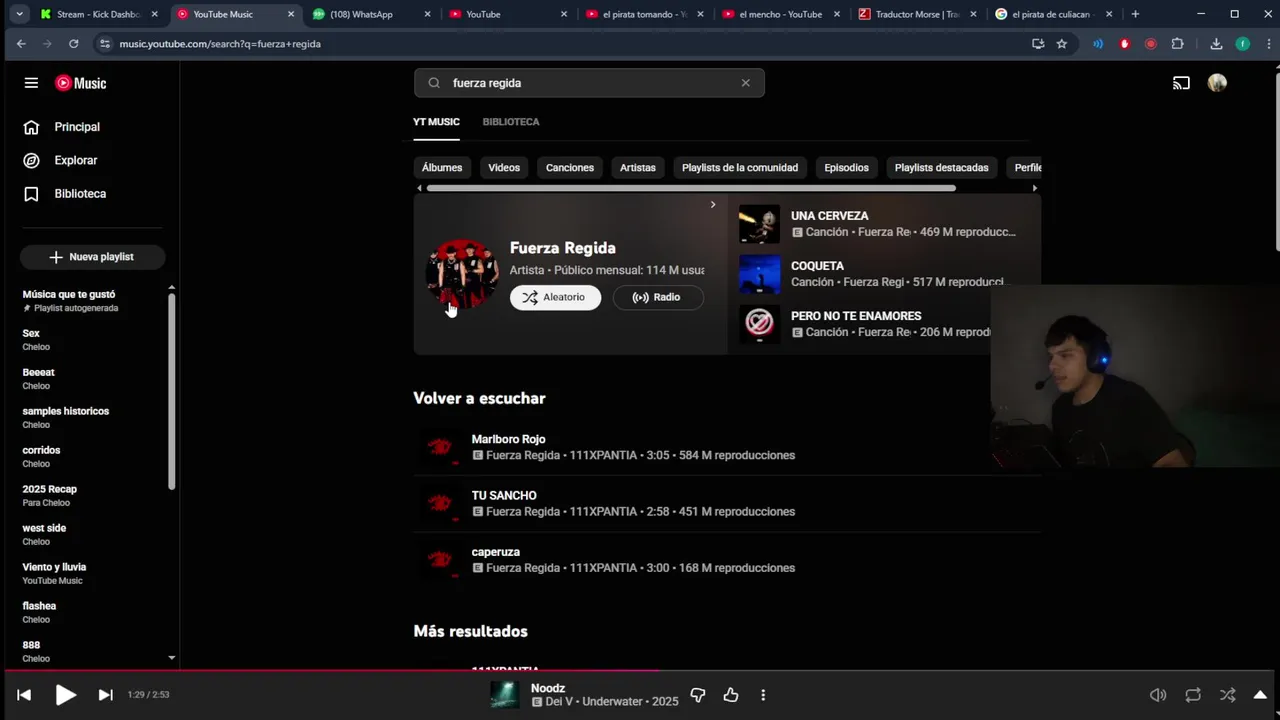Screen dimensions: 1280x720
Task: Open the cast to device icon
Action: click(1181, 83)
